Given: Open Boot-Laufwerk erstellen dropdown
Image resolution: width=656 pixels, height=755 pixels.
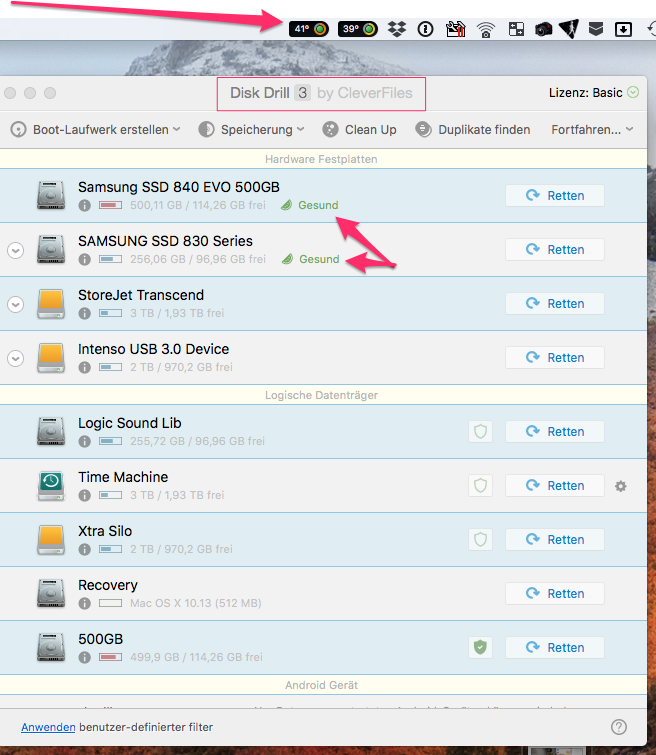Looking at the screenshot, I should (x=95, y=130).
